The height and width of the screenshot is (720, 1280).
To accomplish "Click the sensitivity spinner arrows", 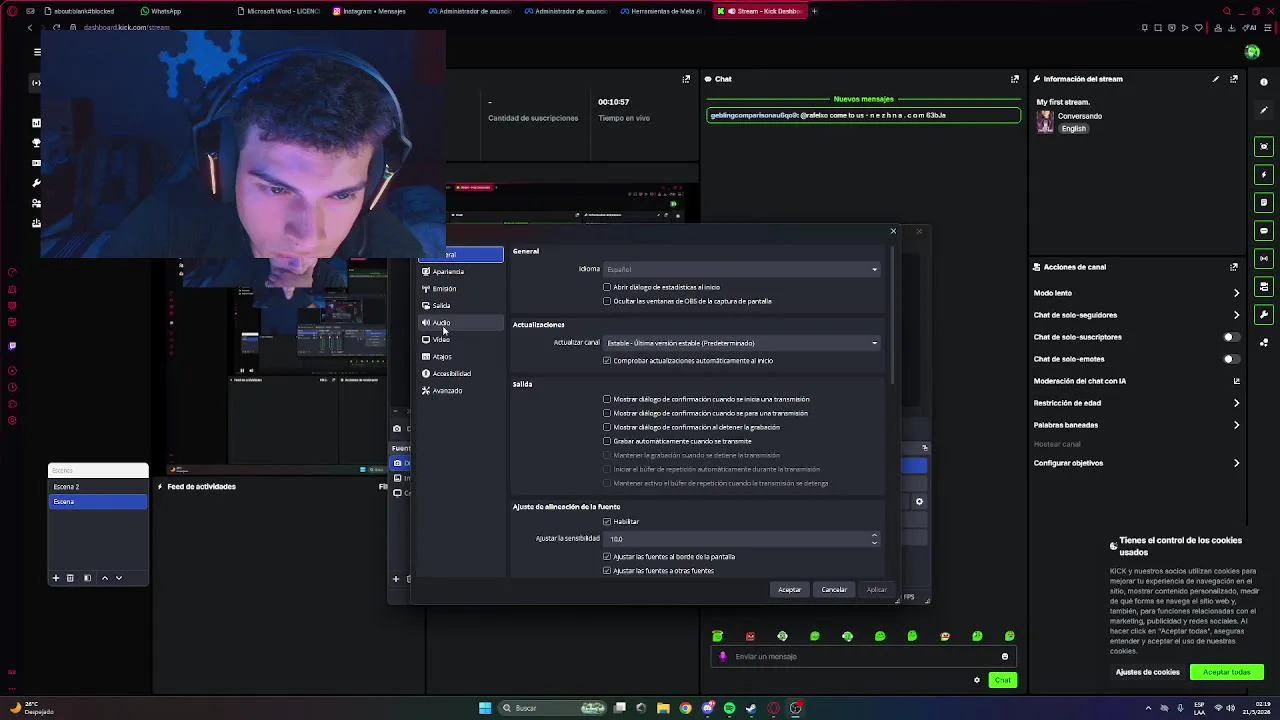I will (874, 539).
